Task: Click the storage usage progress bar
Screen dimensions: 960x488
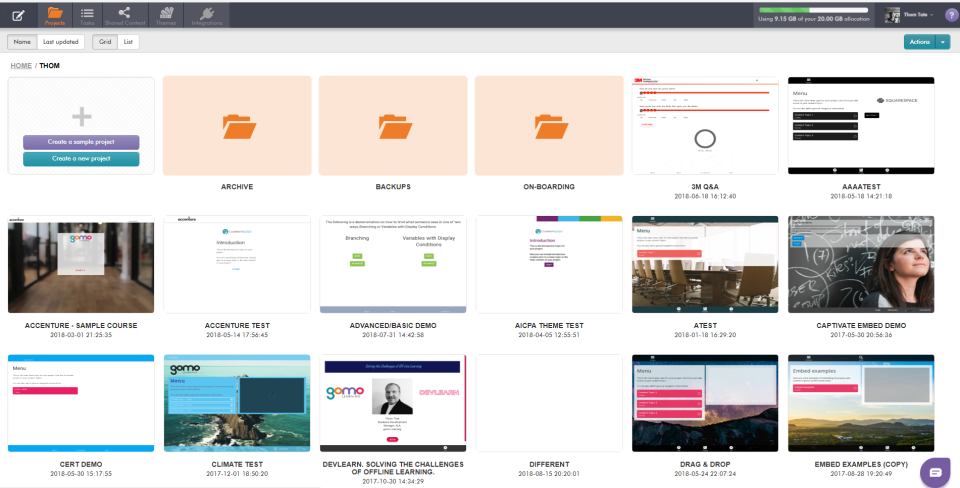Action: pyautogui.click(x=814, y=10)
